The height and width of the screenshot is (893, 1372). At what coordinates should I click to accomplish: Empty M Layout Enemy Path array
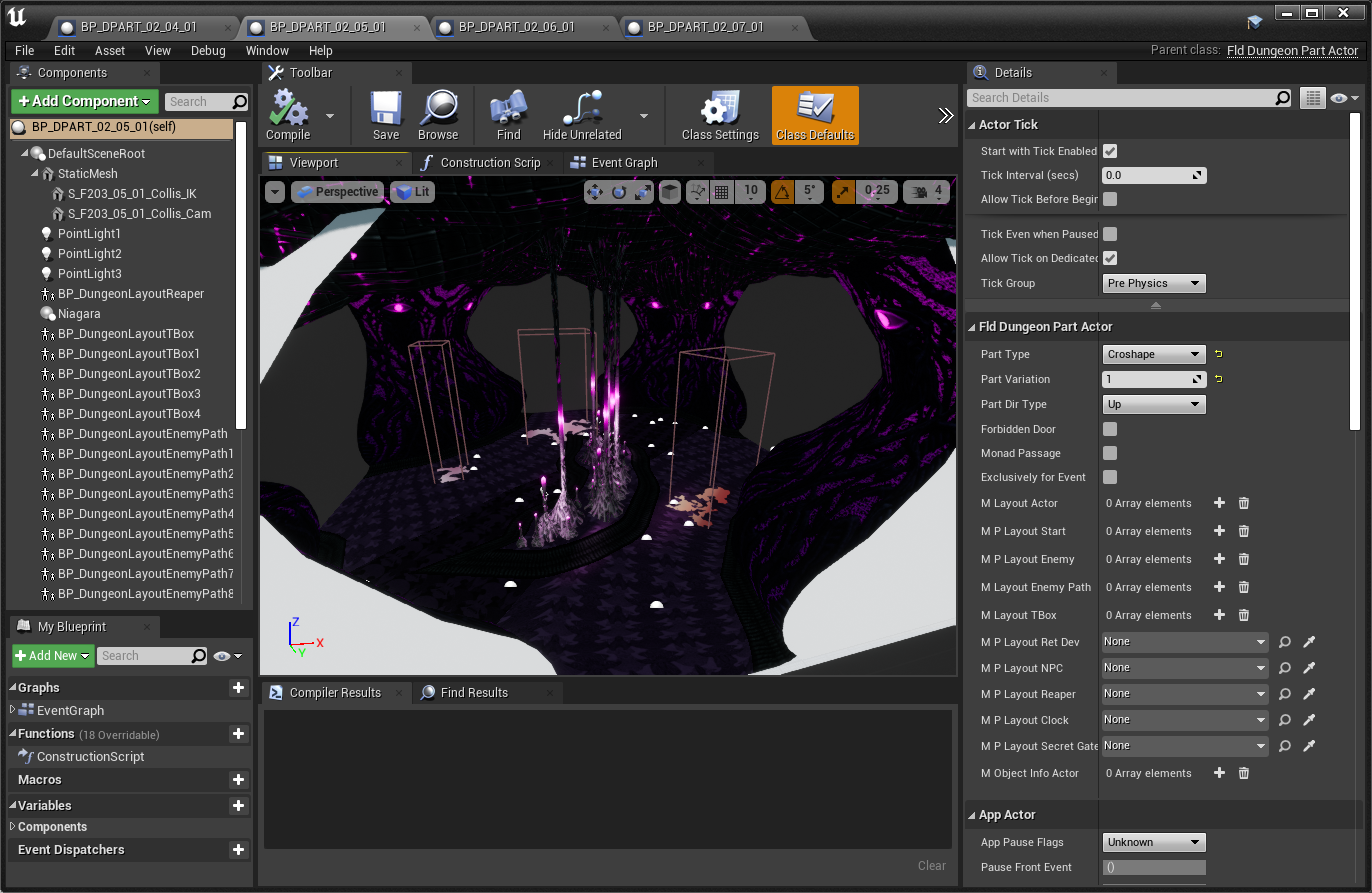(x=1244, y=587)
